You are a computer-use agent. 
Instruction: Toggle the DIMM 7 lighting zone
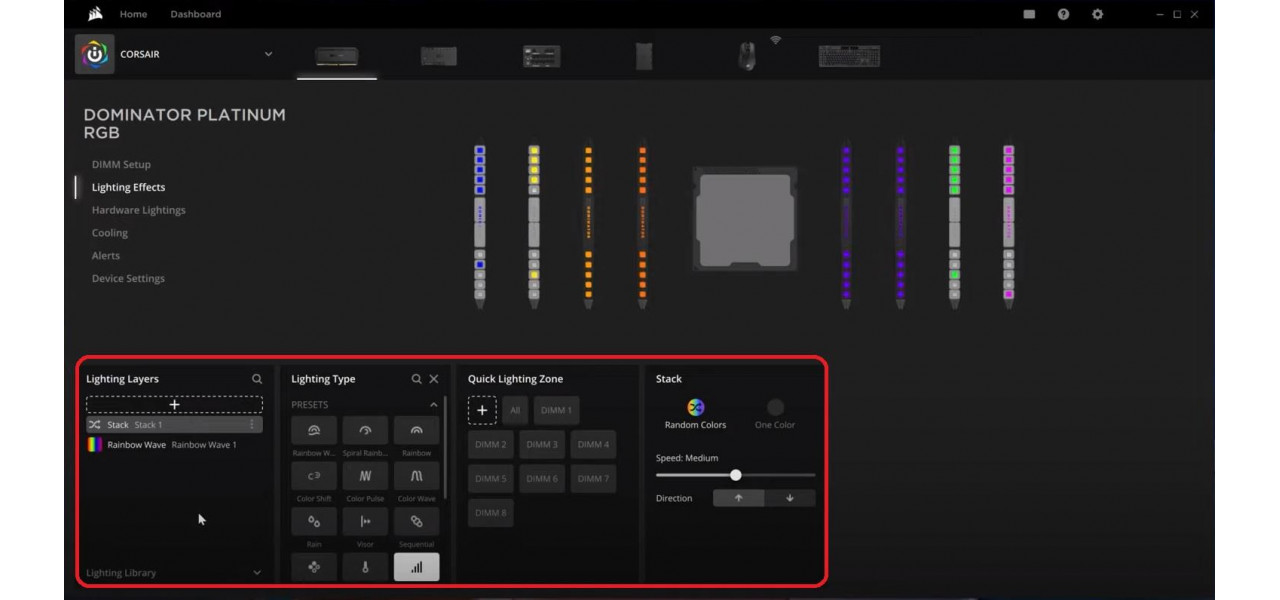[593, 479]
